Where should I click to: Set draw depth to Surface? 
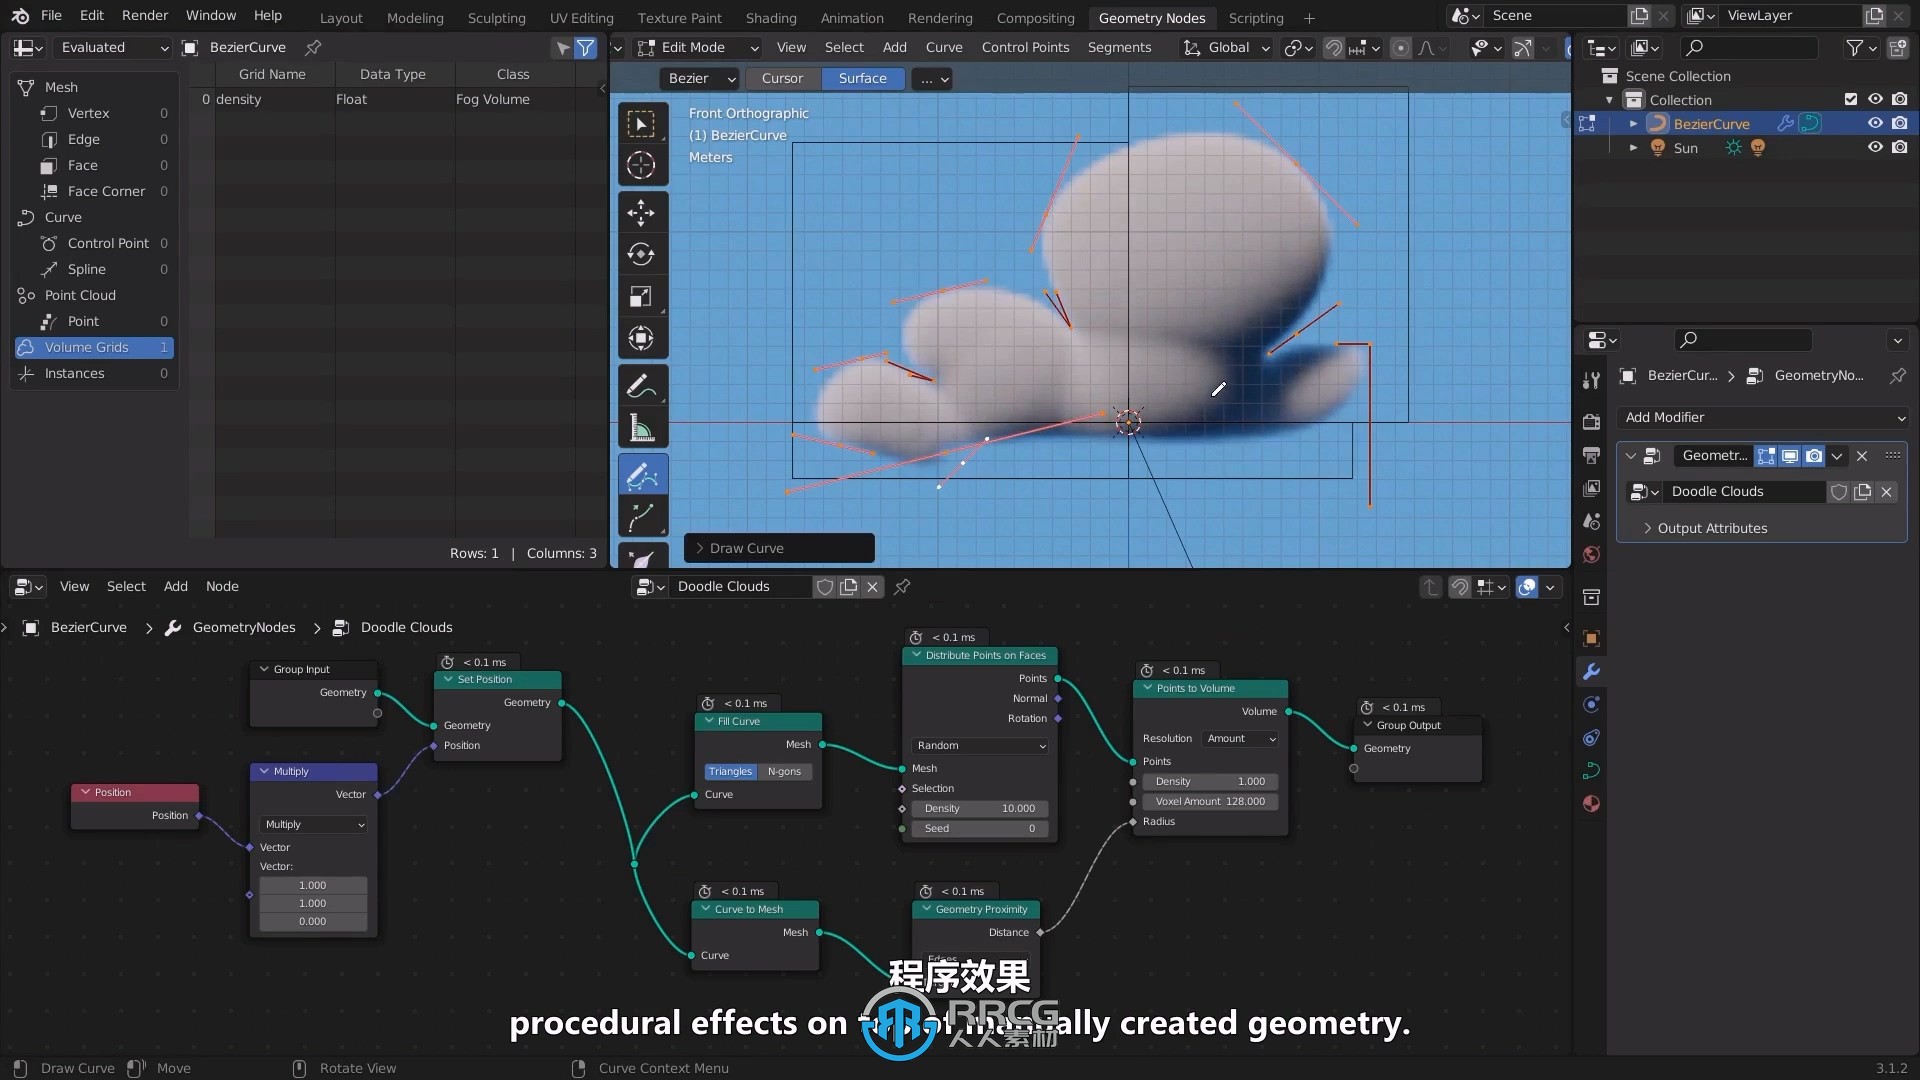pyautogui.click(x=862, y=78)
